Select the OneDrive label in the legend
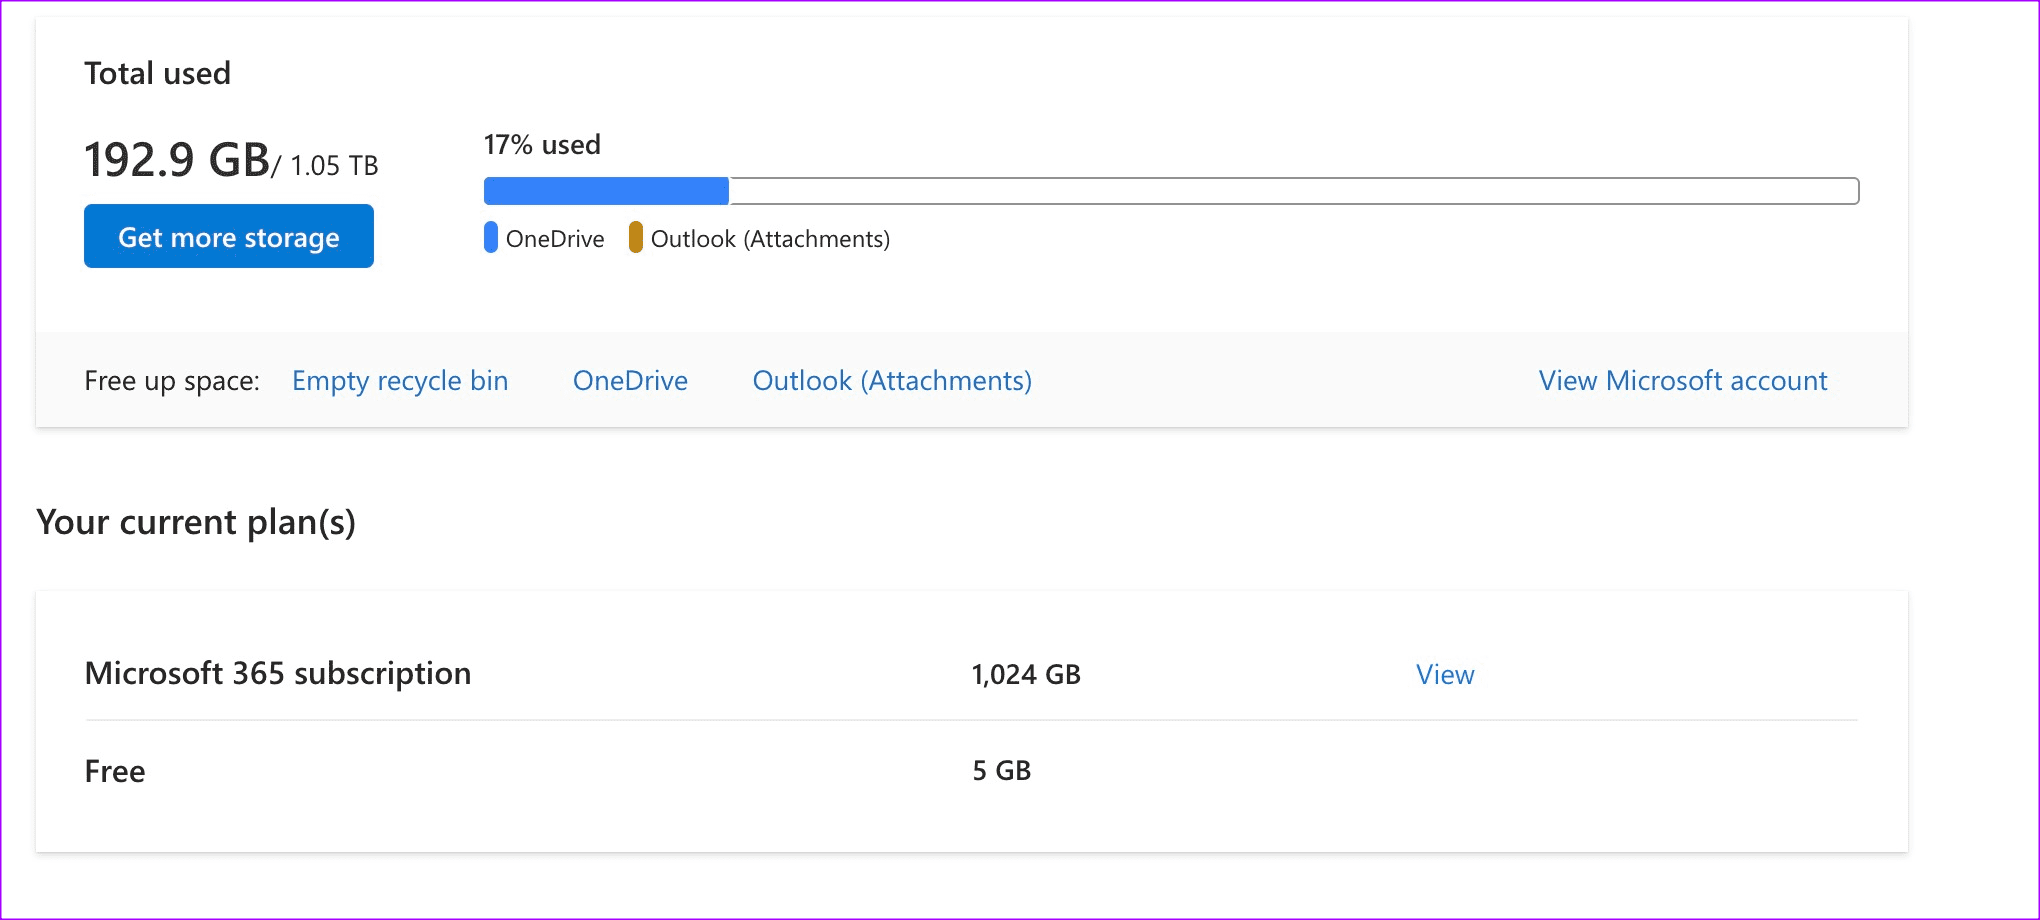The width and height of the screenshot is (2040, 920). click(x=556, y=238)
